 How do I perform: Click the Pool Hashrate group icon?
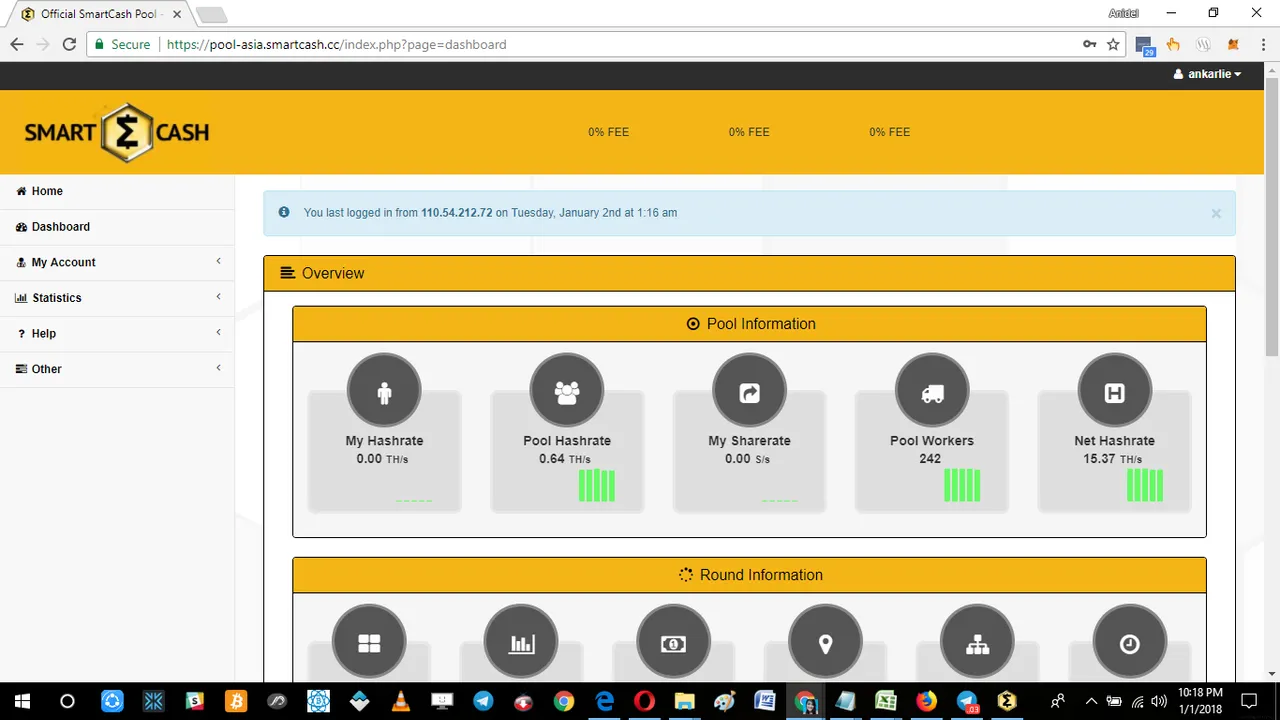tap(567, 390)
